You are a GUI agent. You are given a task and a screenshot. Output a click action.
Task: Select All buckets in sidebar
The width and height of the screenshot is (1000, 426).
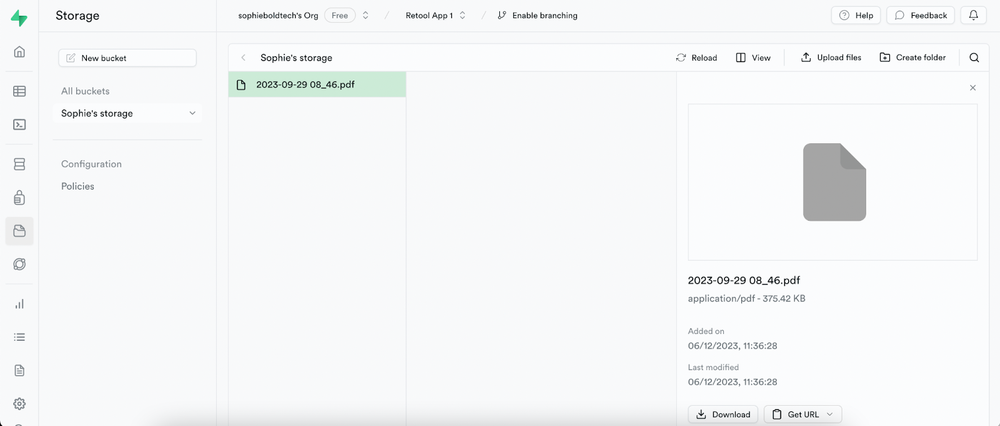pos(85,91)
